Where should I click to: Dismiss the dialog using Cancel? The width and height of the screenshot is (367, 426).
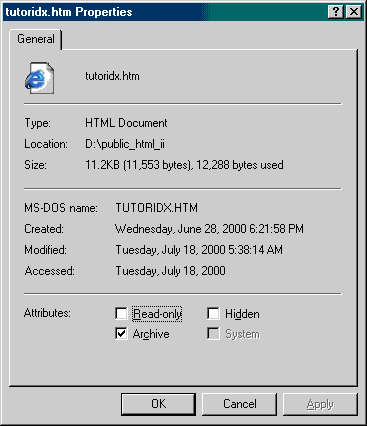tap(239, 404)
